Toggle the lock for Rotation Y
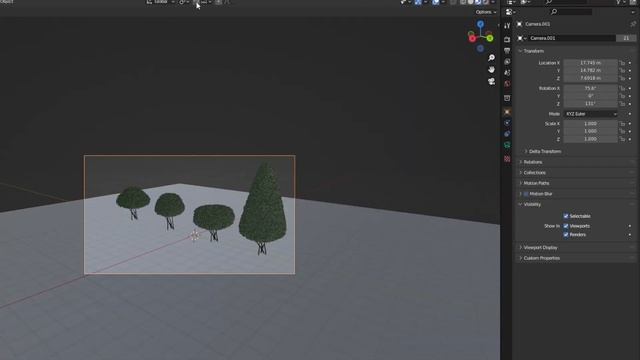The height and width of the screenshot is (360, 640). (622, 96)
